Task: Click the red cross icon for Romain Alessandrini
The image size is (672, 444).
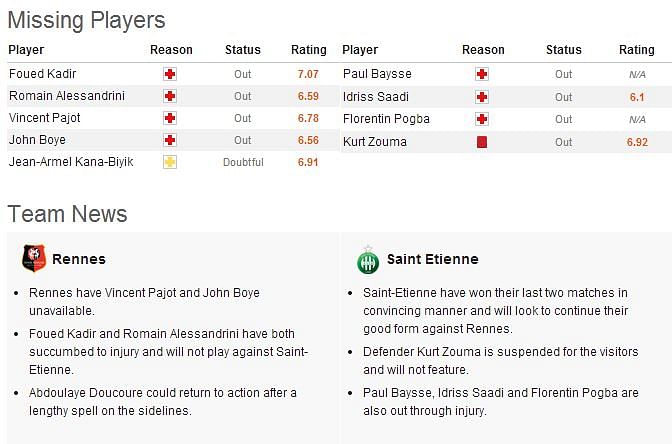Action: pos(170,96)
